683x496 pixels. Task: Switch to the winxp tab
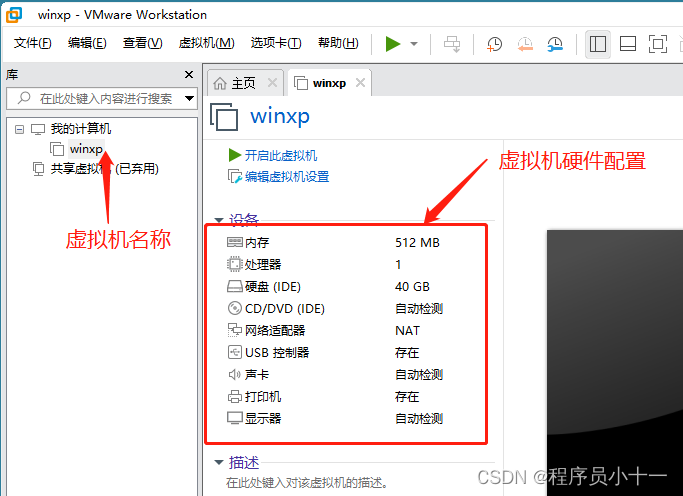click(329, 83)
